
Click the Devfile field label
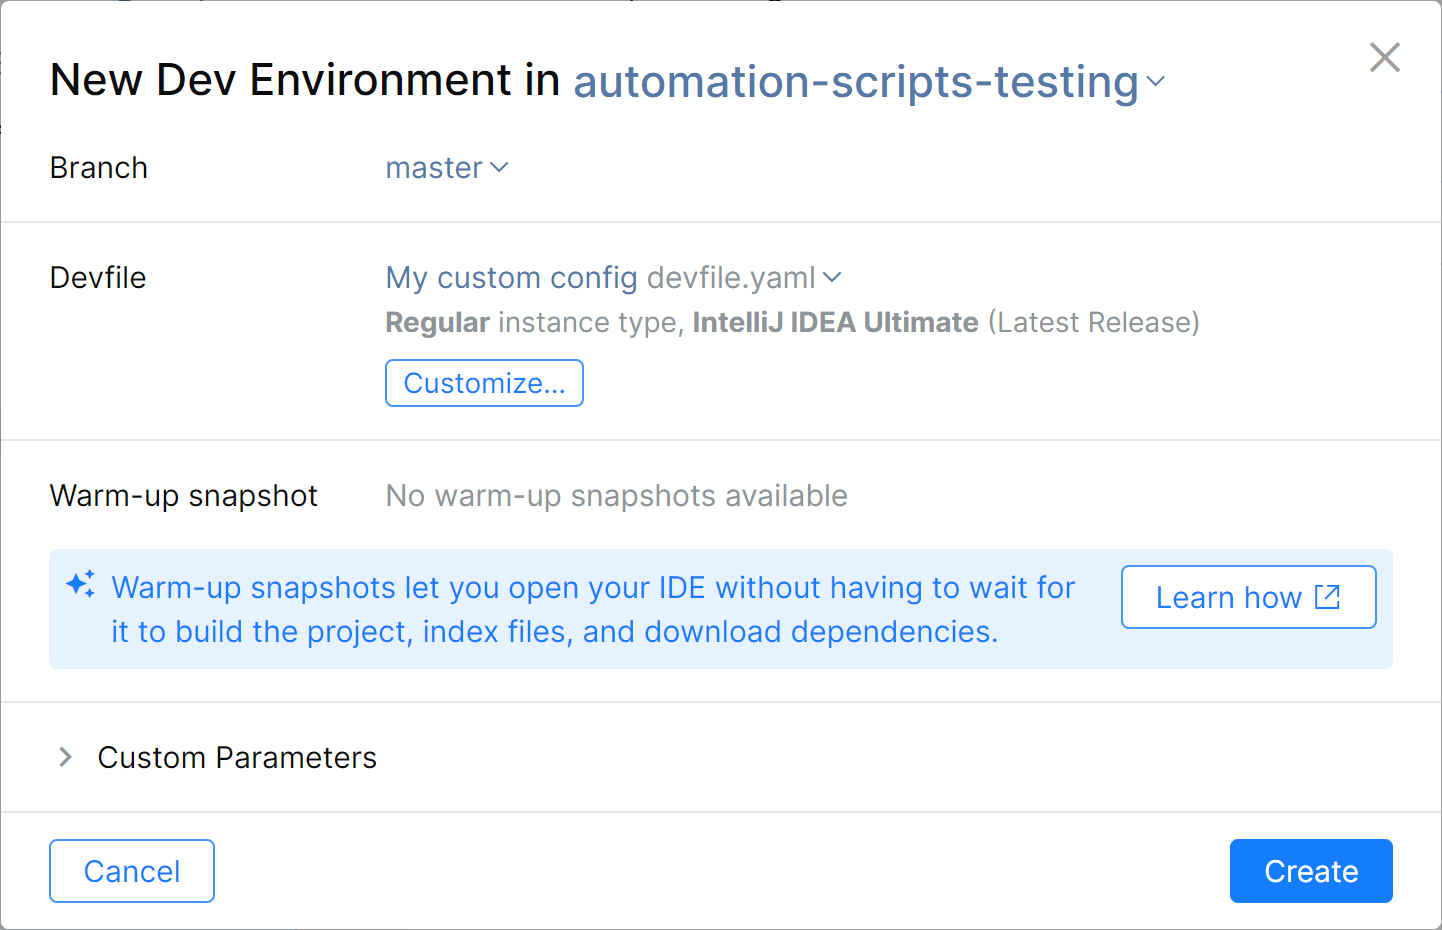(98, 278)
